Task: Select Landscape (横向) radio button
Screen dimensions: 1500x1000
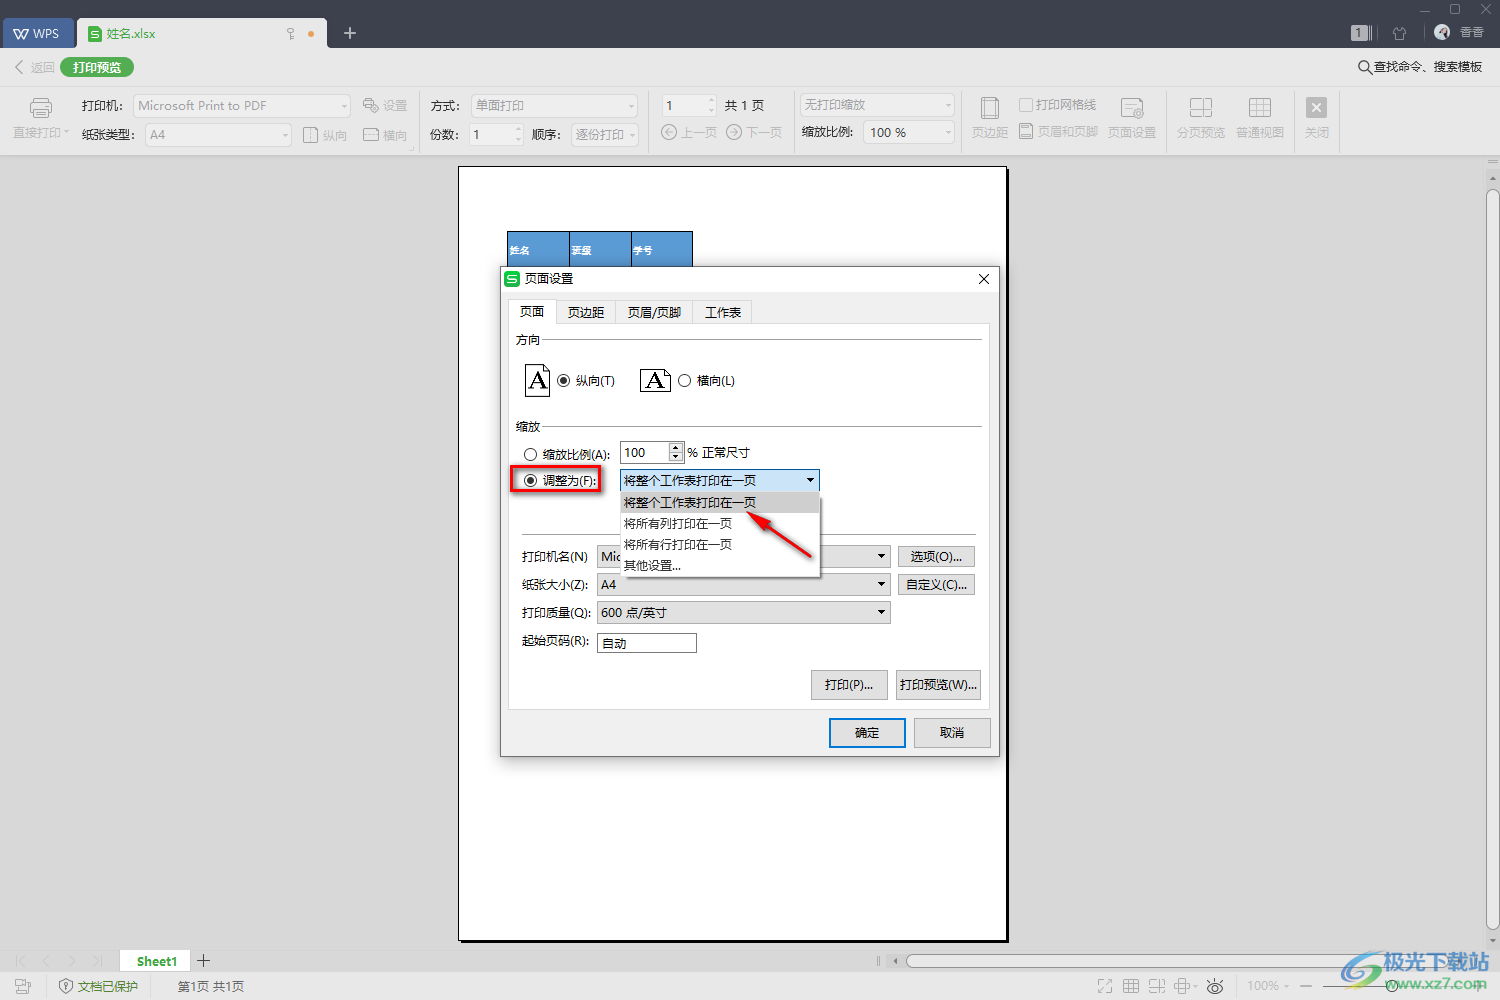Action: point(684,380)
